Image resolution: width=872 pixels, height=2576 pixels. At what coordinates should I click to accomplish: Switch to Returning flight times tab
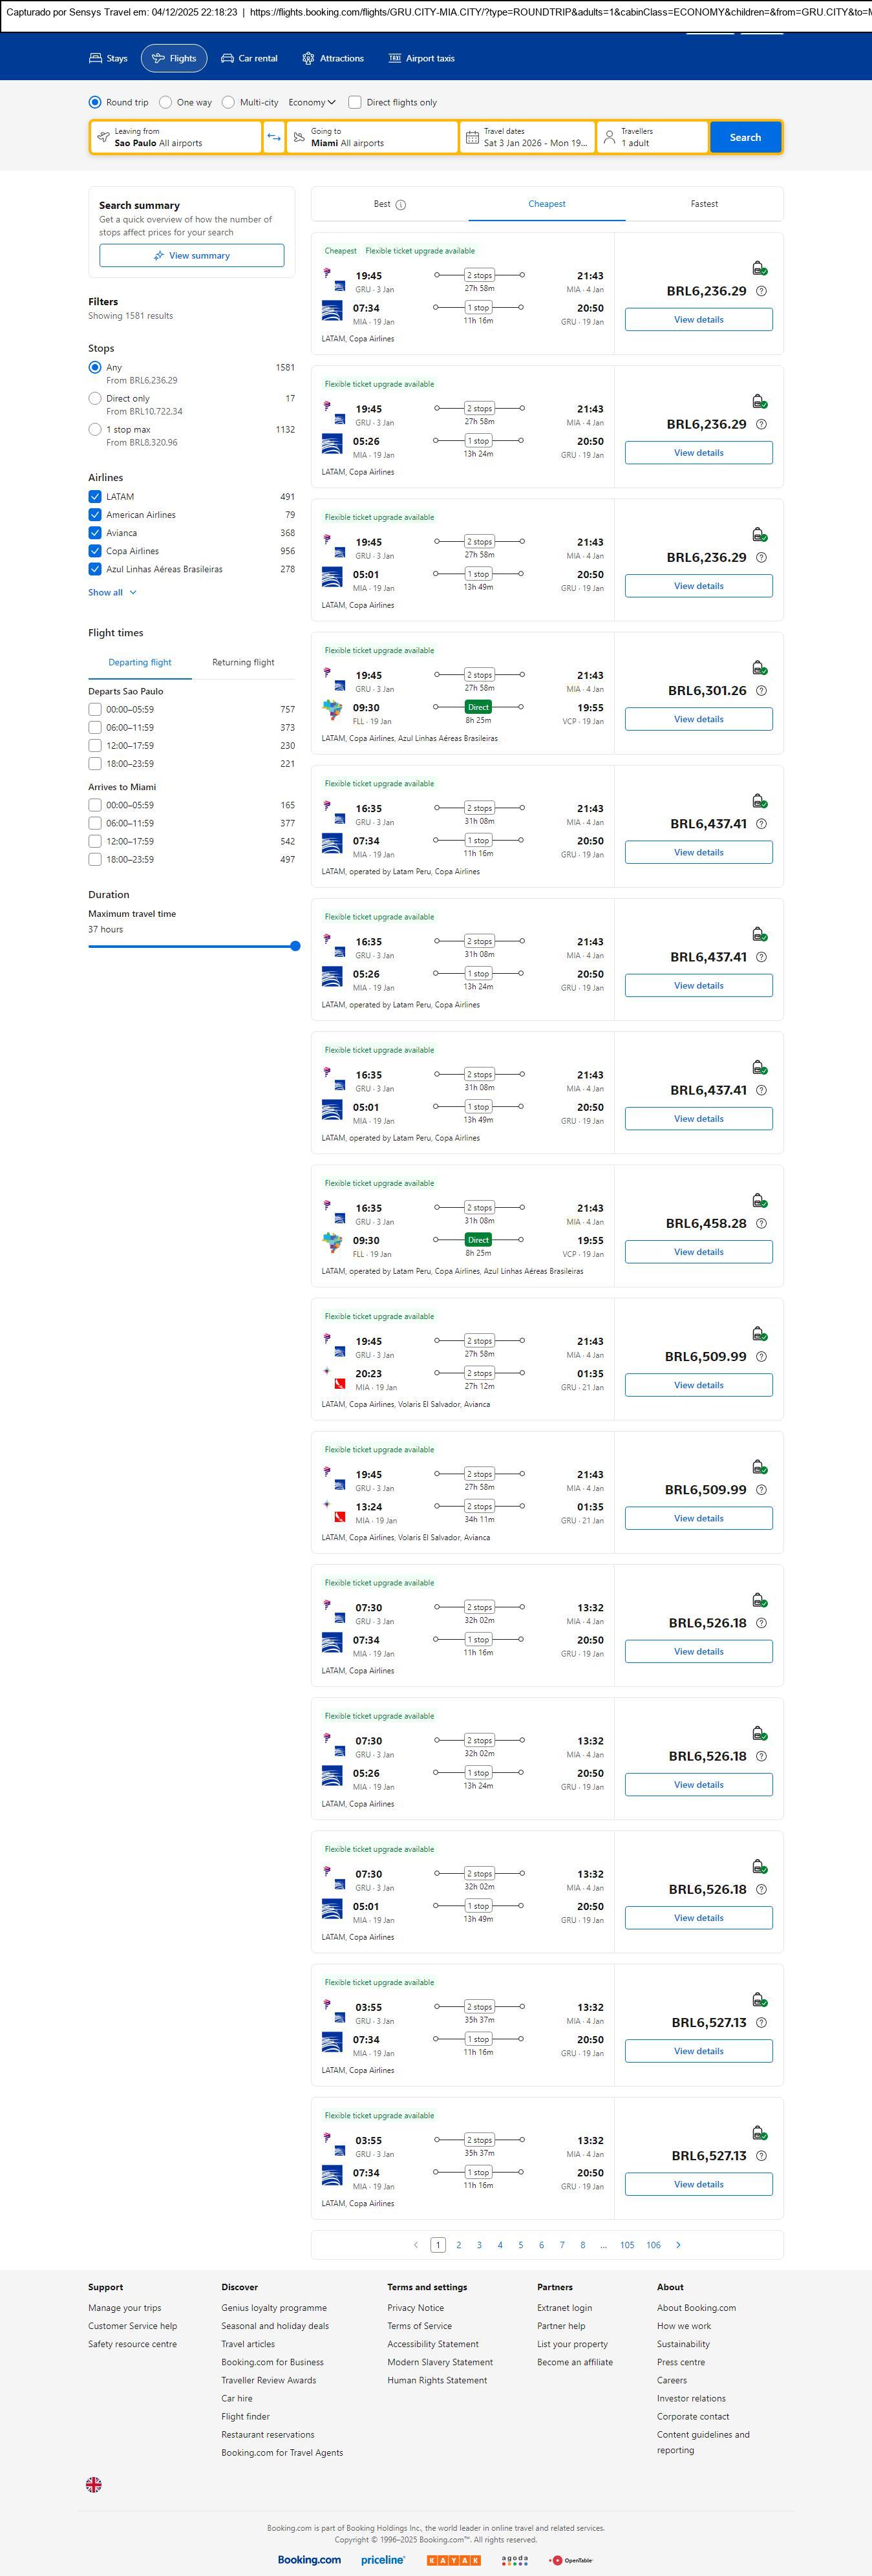(243, 662)
